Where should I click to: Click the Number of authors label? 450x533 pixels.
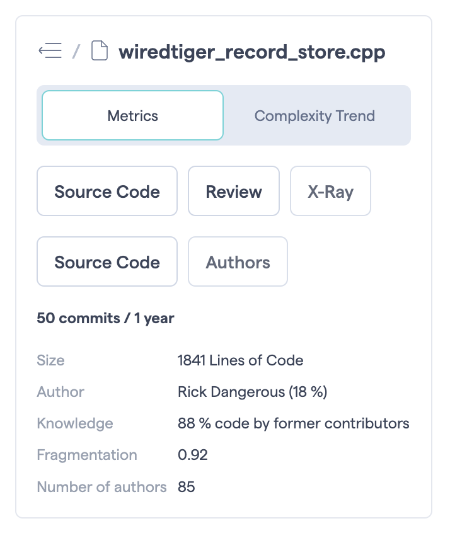102,487
